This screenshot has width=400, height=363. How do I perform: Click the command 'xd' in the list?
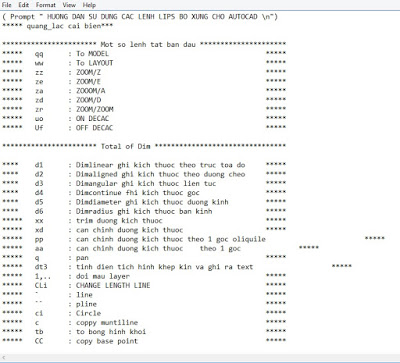pos(39,230)
